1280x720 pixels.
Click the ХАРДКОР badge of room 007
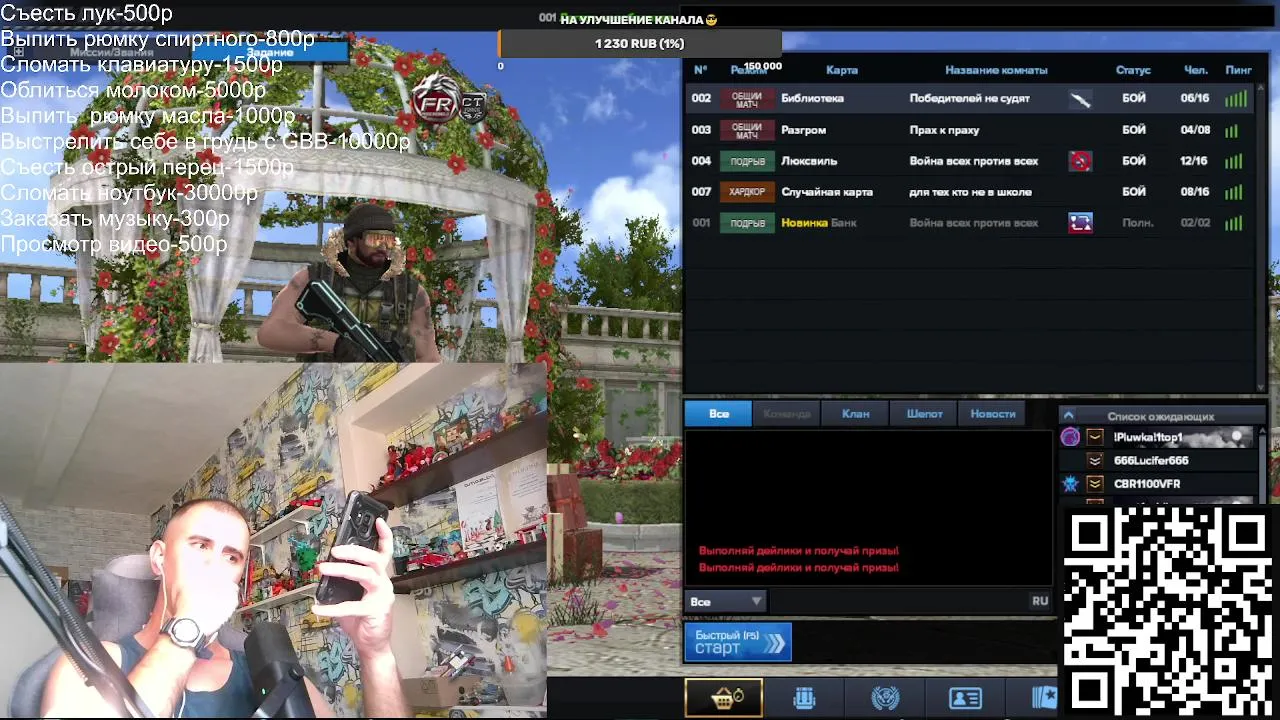[x=747, y=192]
